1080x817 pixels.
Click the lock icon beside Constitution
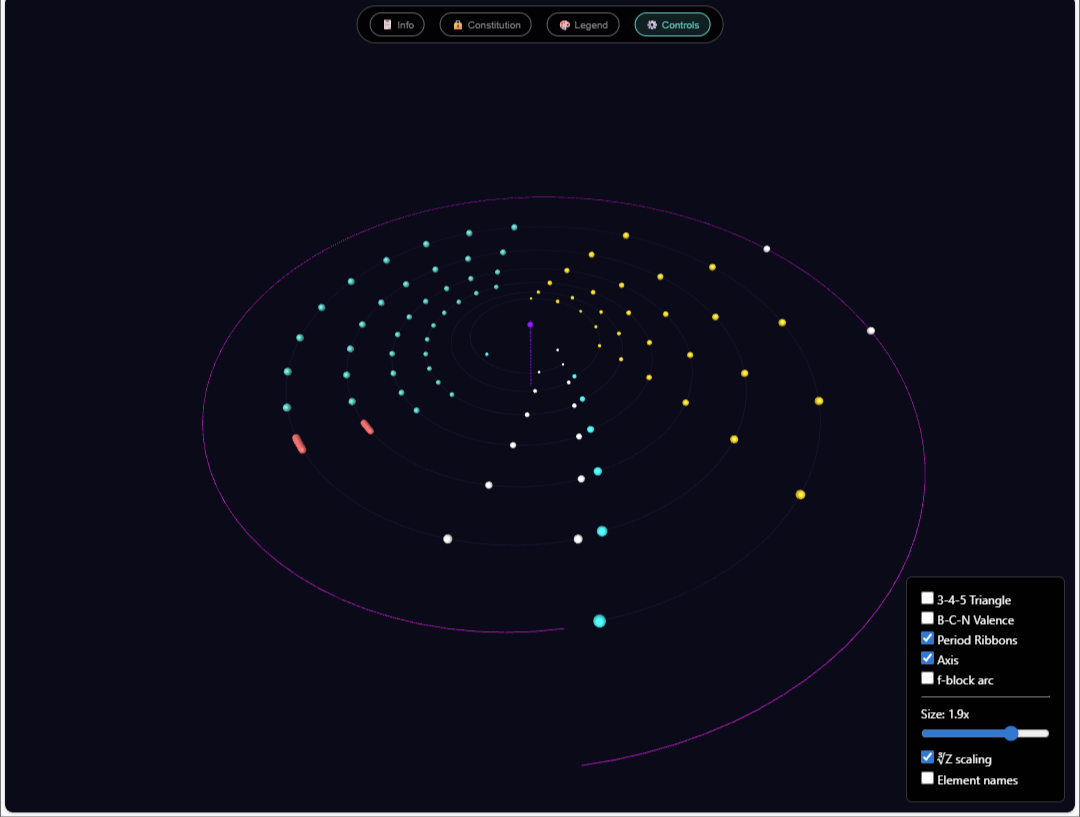[458, 25]
